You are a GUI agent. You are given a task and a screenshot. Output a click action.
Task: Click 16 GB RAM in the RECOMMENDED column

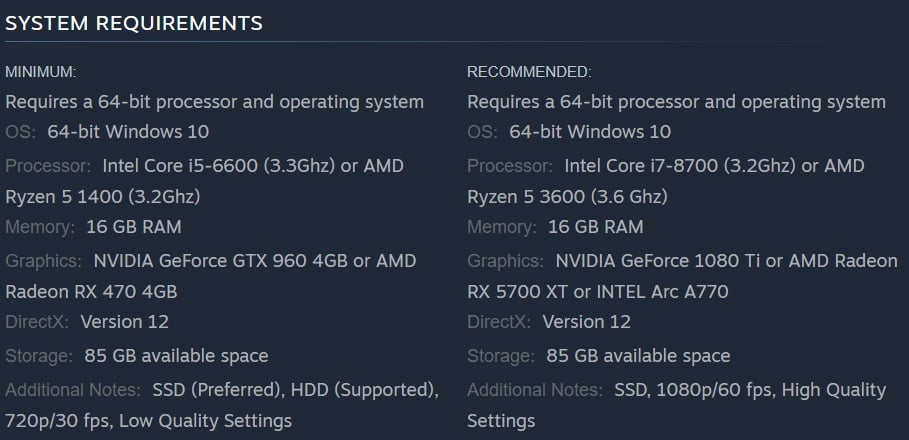[595, 227]
